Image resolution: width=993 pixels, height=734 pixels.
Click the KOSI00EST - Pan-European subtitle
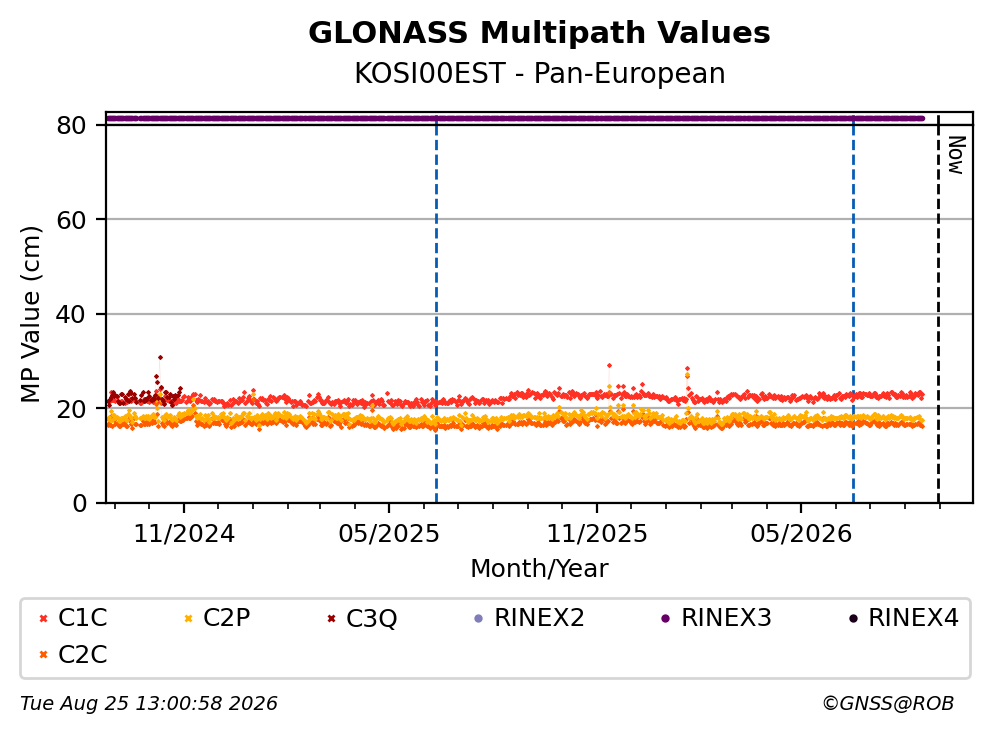coord(540,73)
